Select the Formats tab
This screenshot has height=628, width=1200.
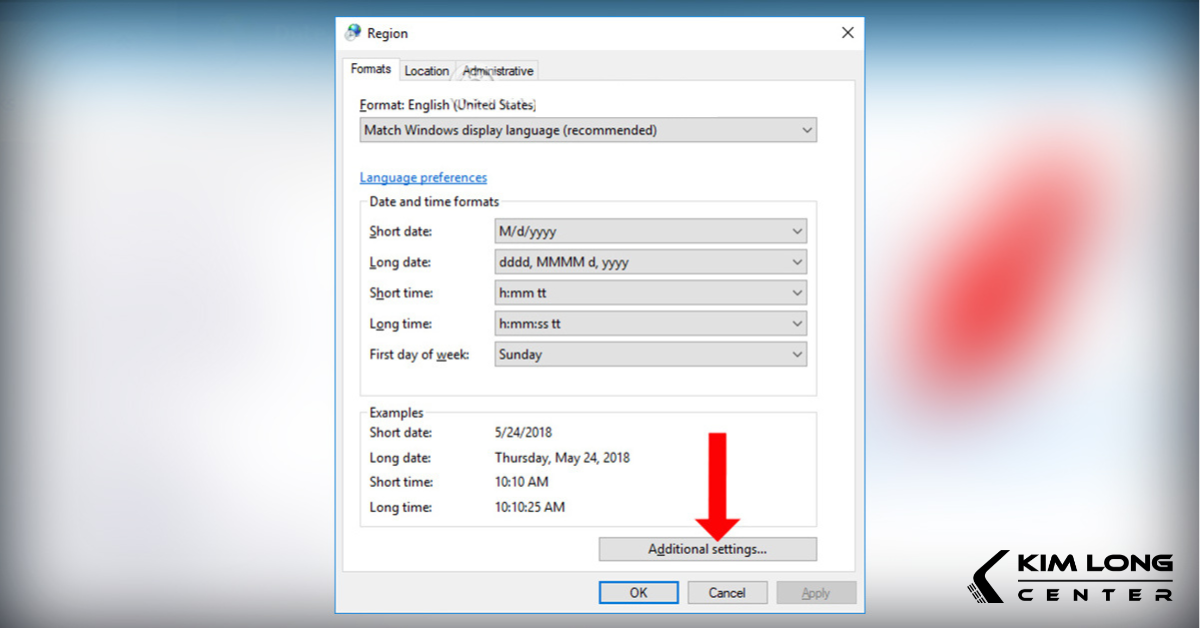pyautogui.click(x=371, y=70)
